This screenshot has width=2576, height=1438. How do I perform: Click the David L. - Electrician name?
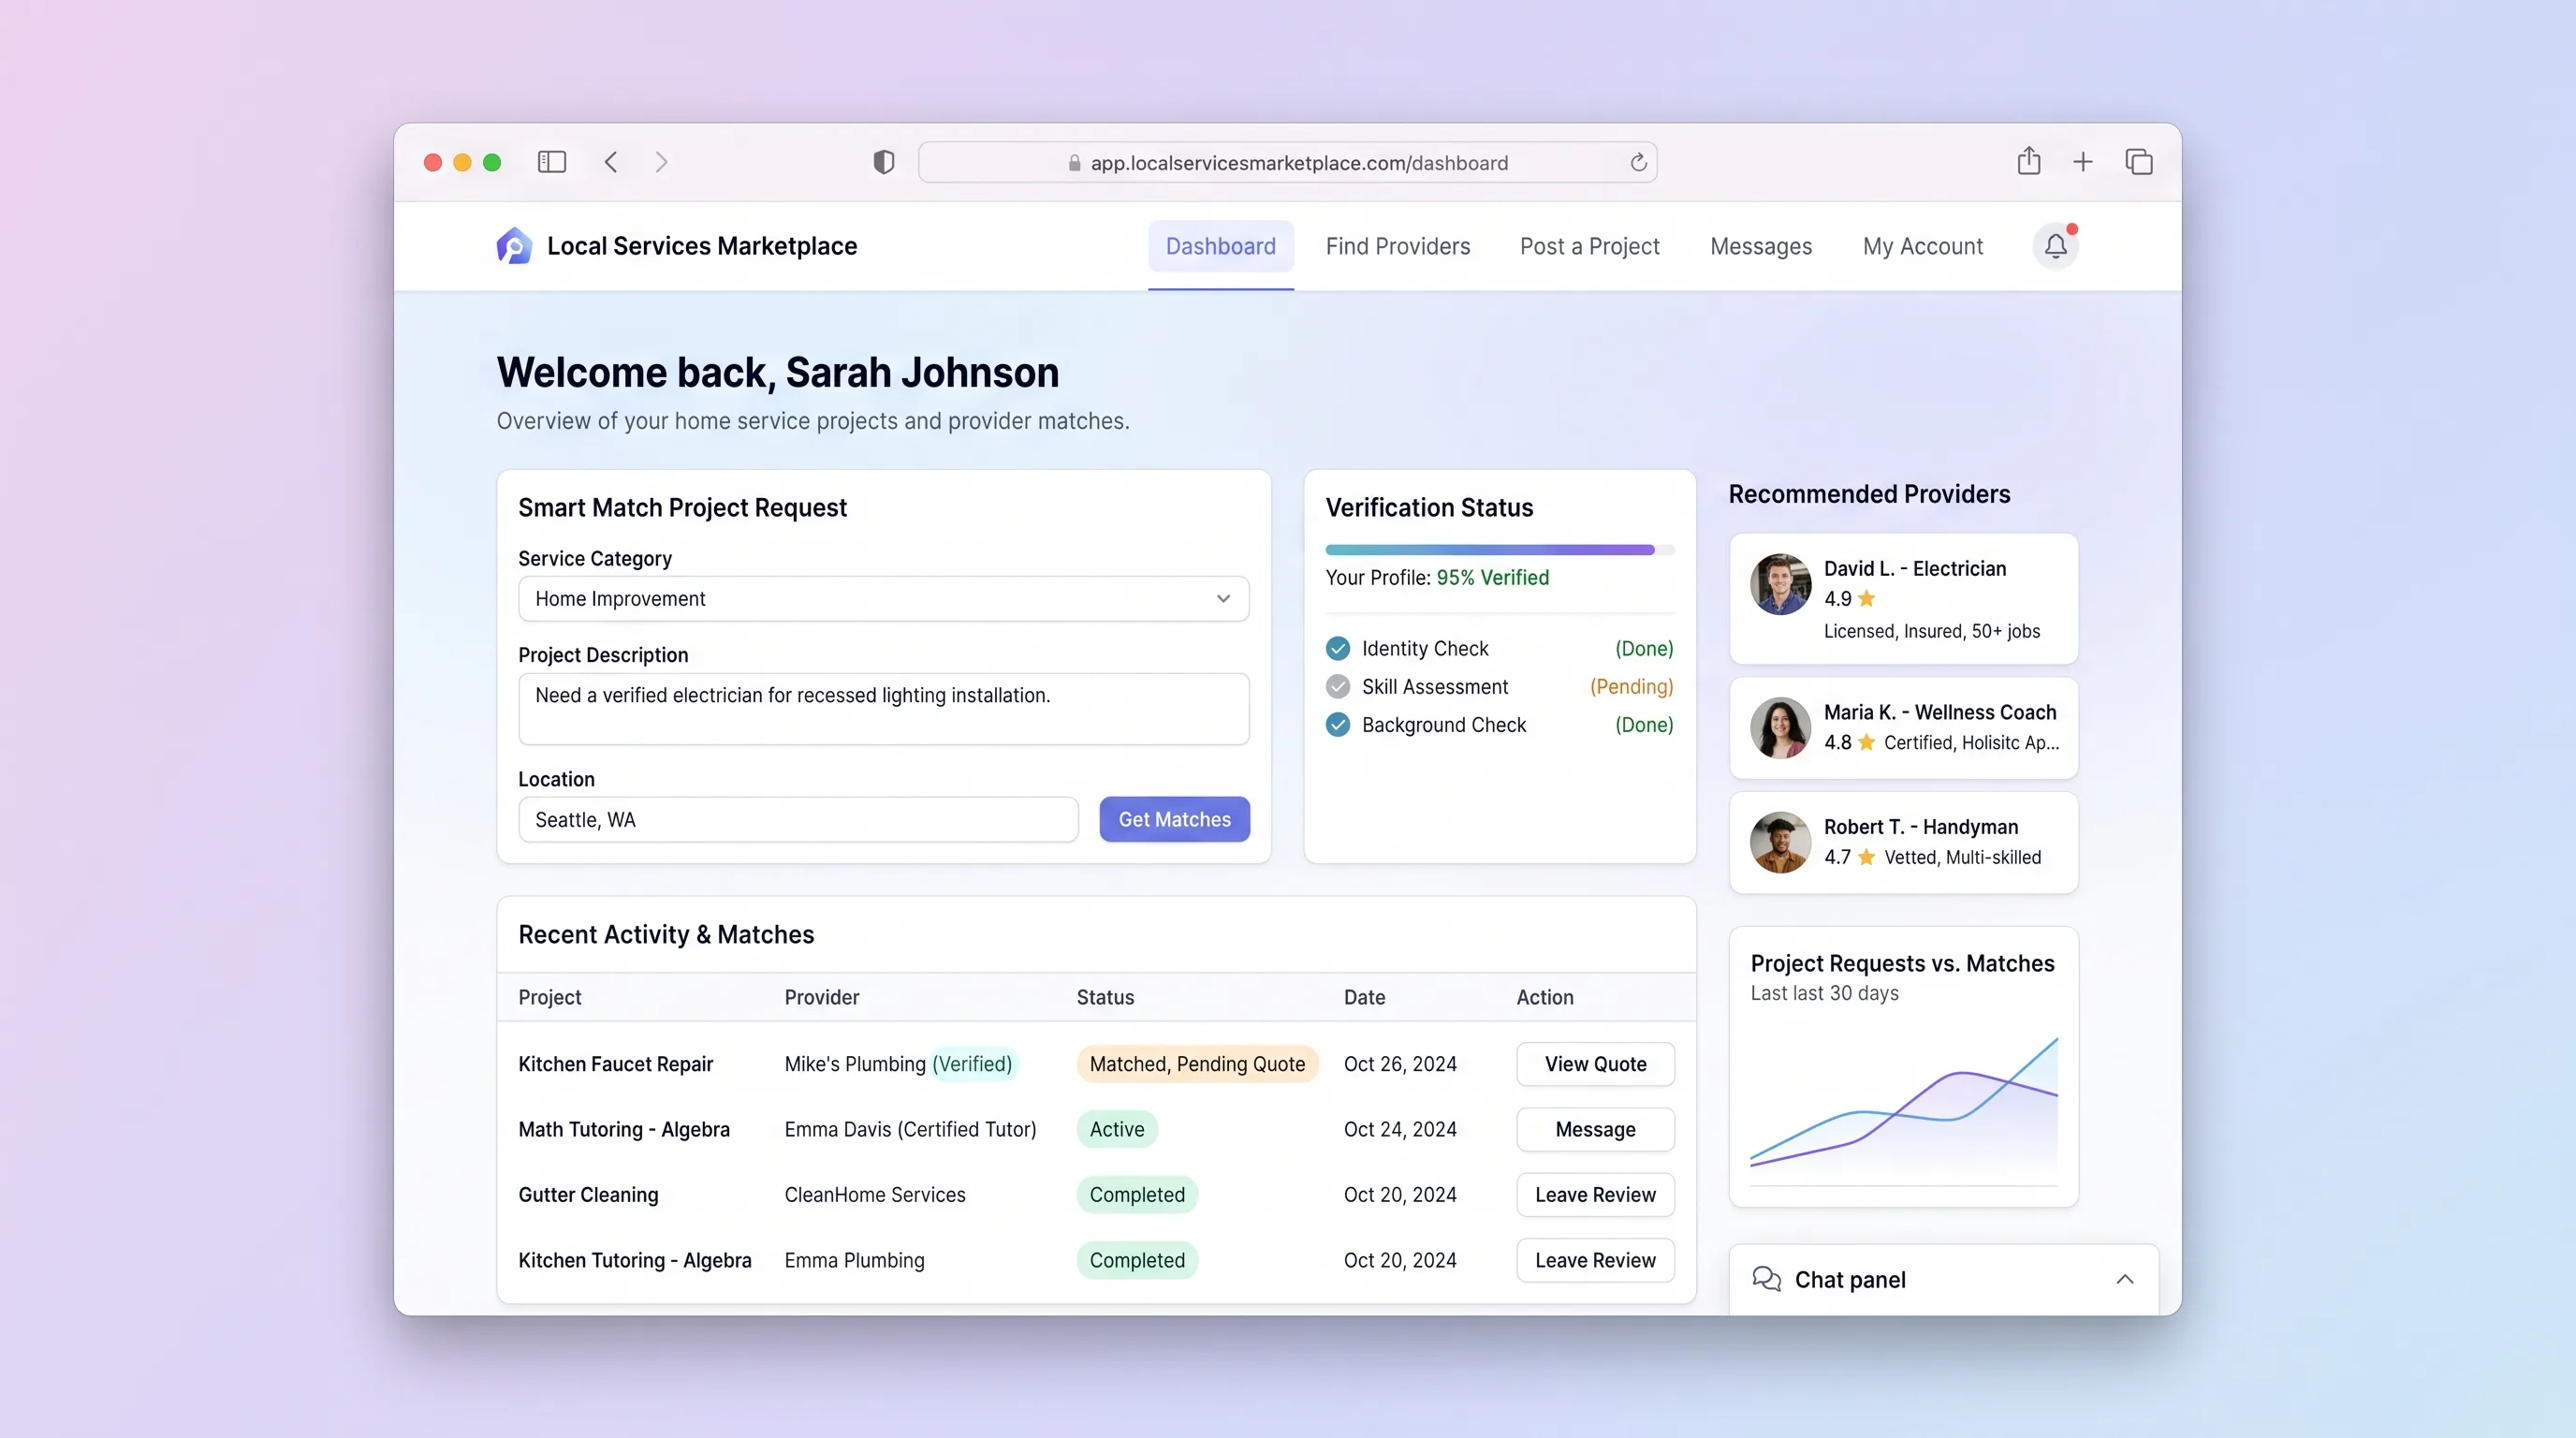pyautogui.click(x=1914, y=568)
